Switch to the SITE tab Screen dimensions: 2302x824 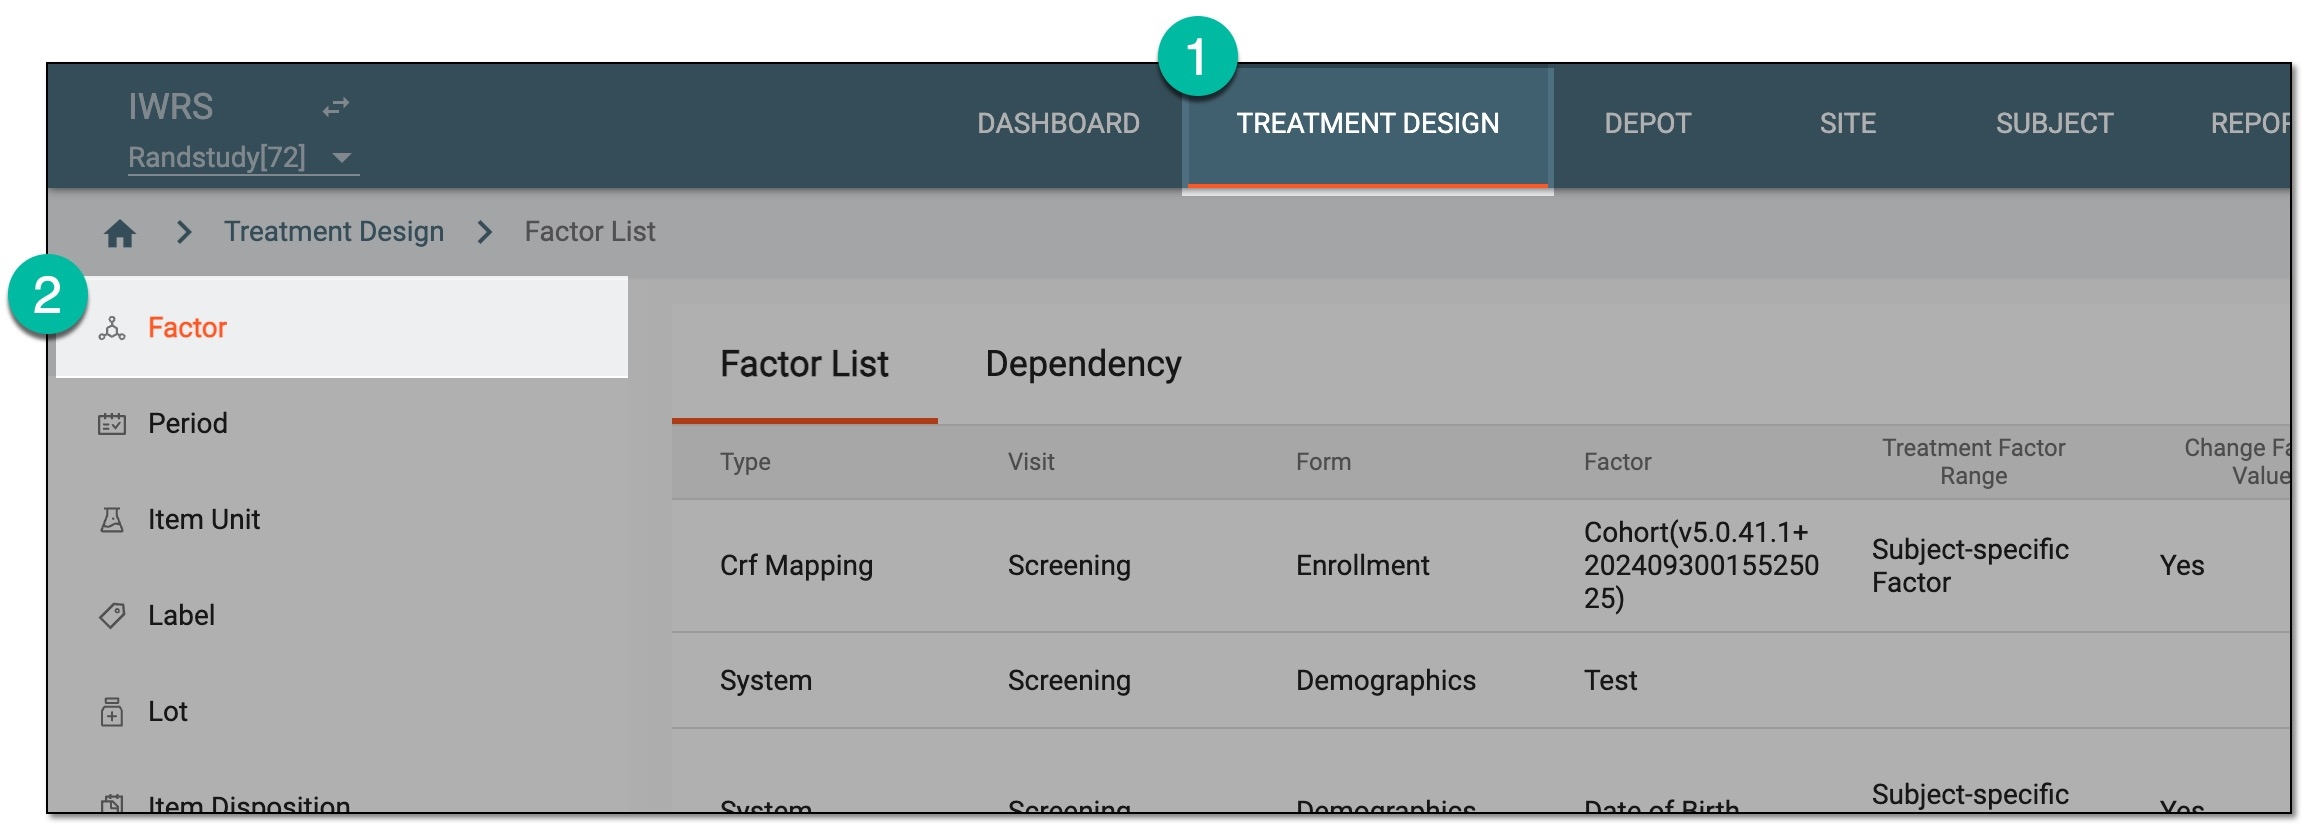(1847, 123)
